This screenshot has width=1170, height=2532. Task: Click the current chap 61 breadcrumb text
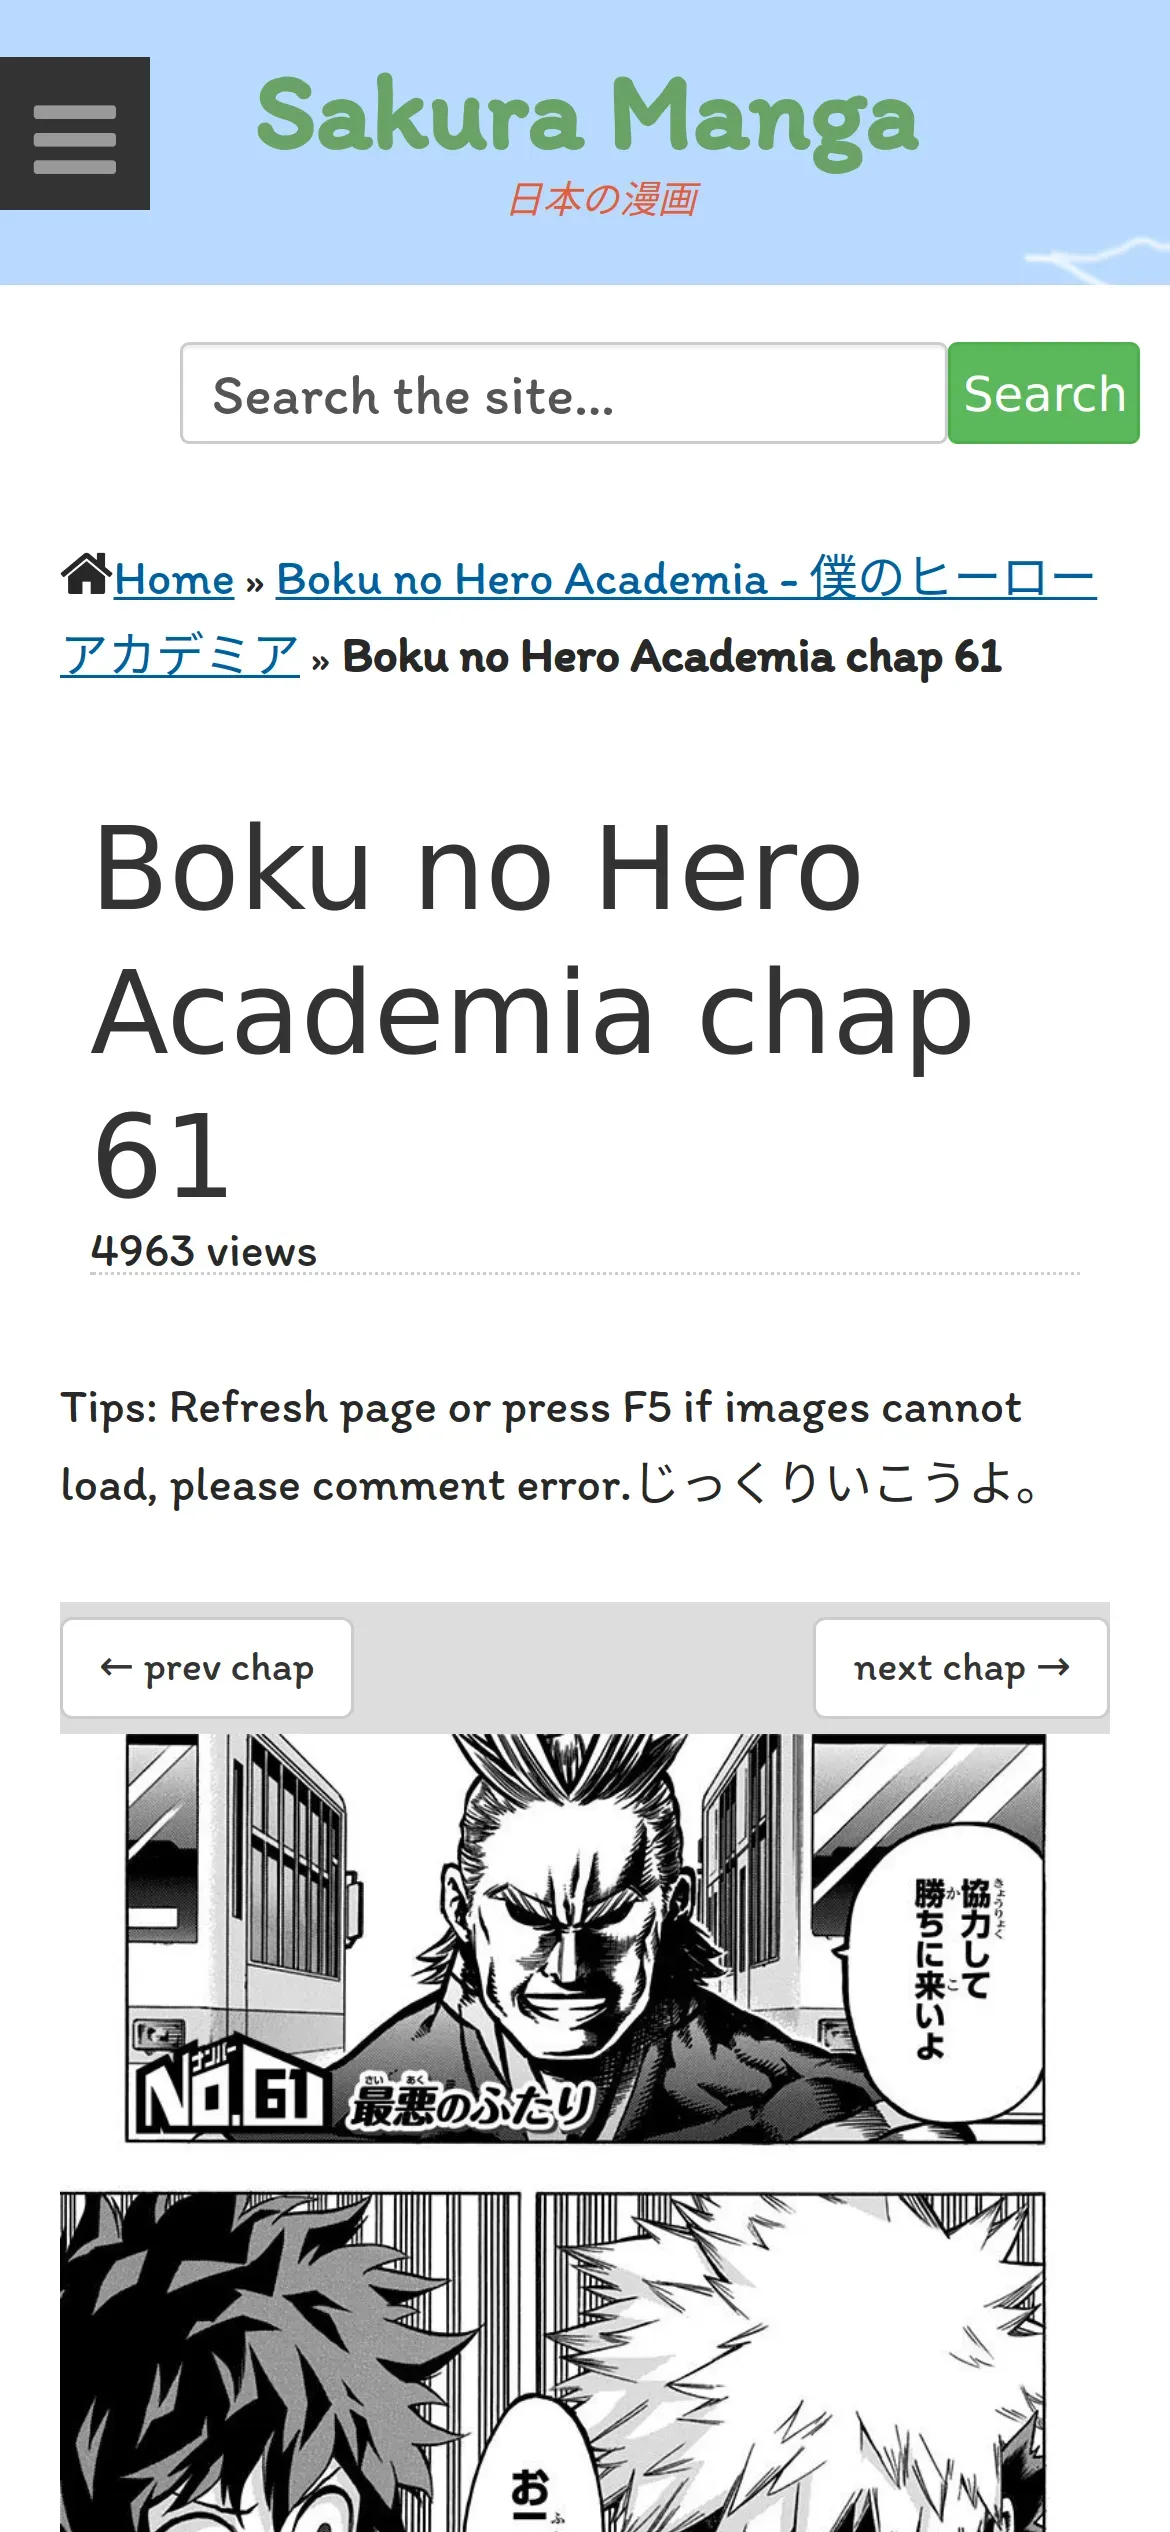pyautogui.click(x=672, y=657)
